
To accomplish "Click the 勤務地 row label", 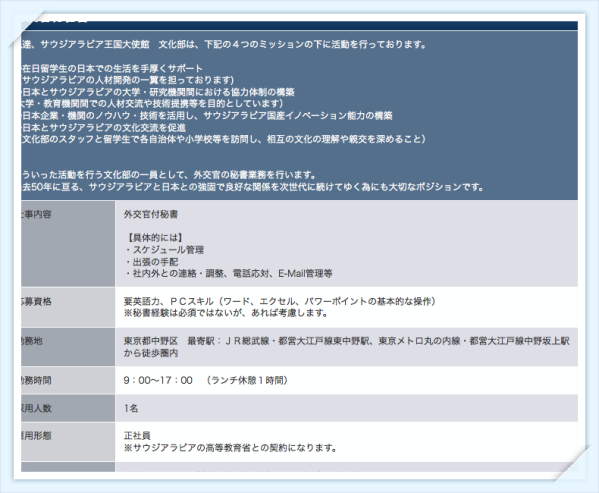I will 32,341.
